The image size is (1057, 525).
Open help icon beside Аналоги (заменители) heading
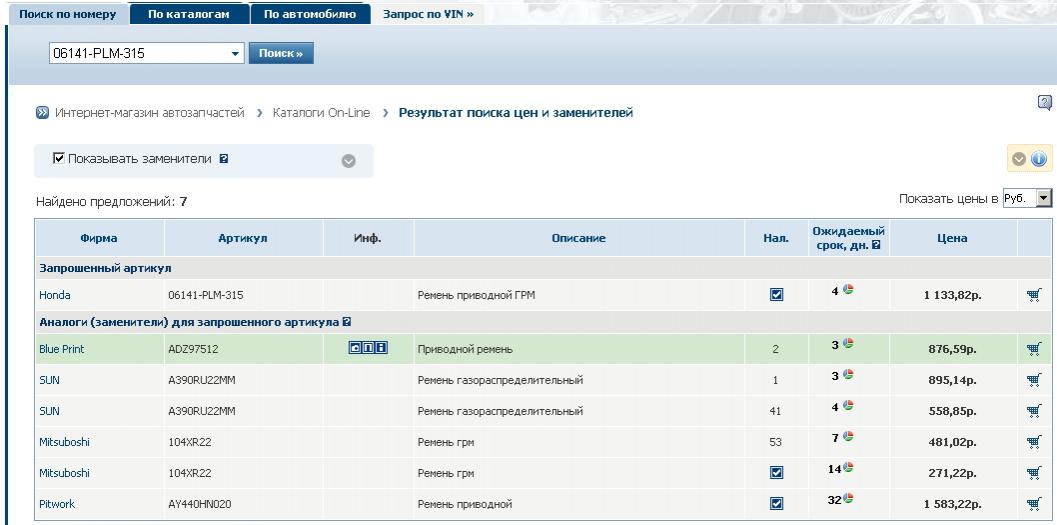(x=346, y=322)
